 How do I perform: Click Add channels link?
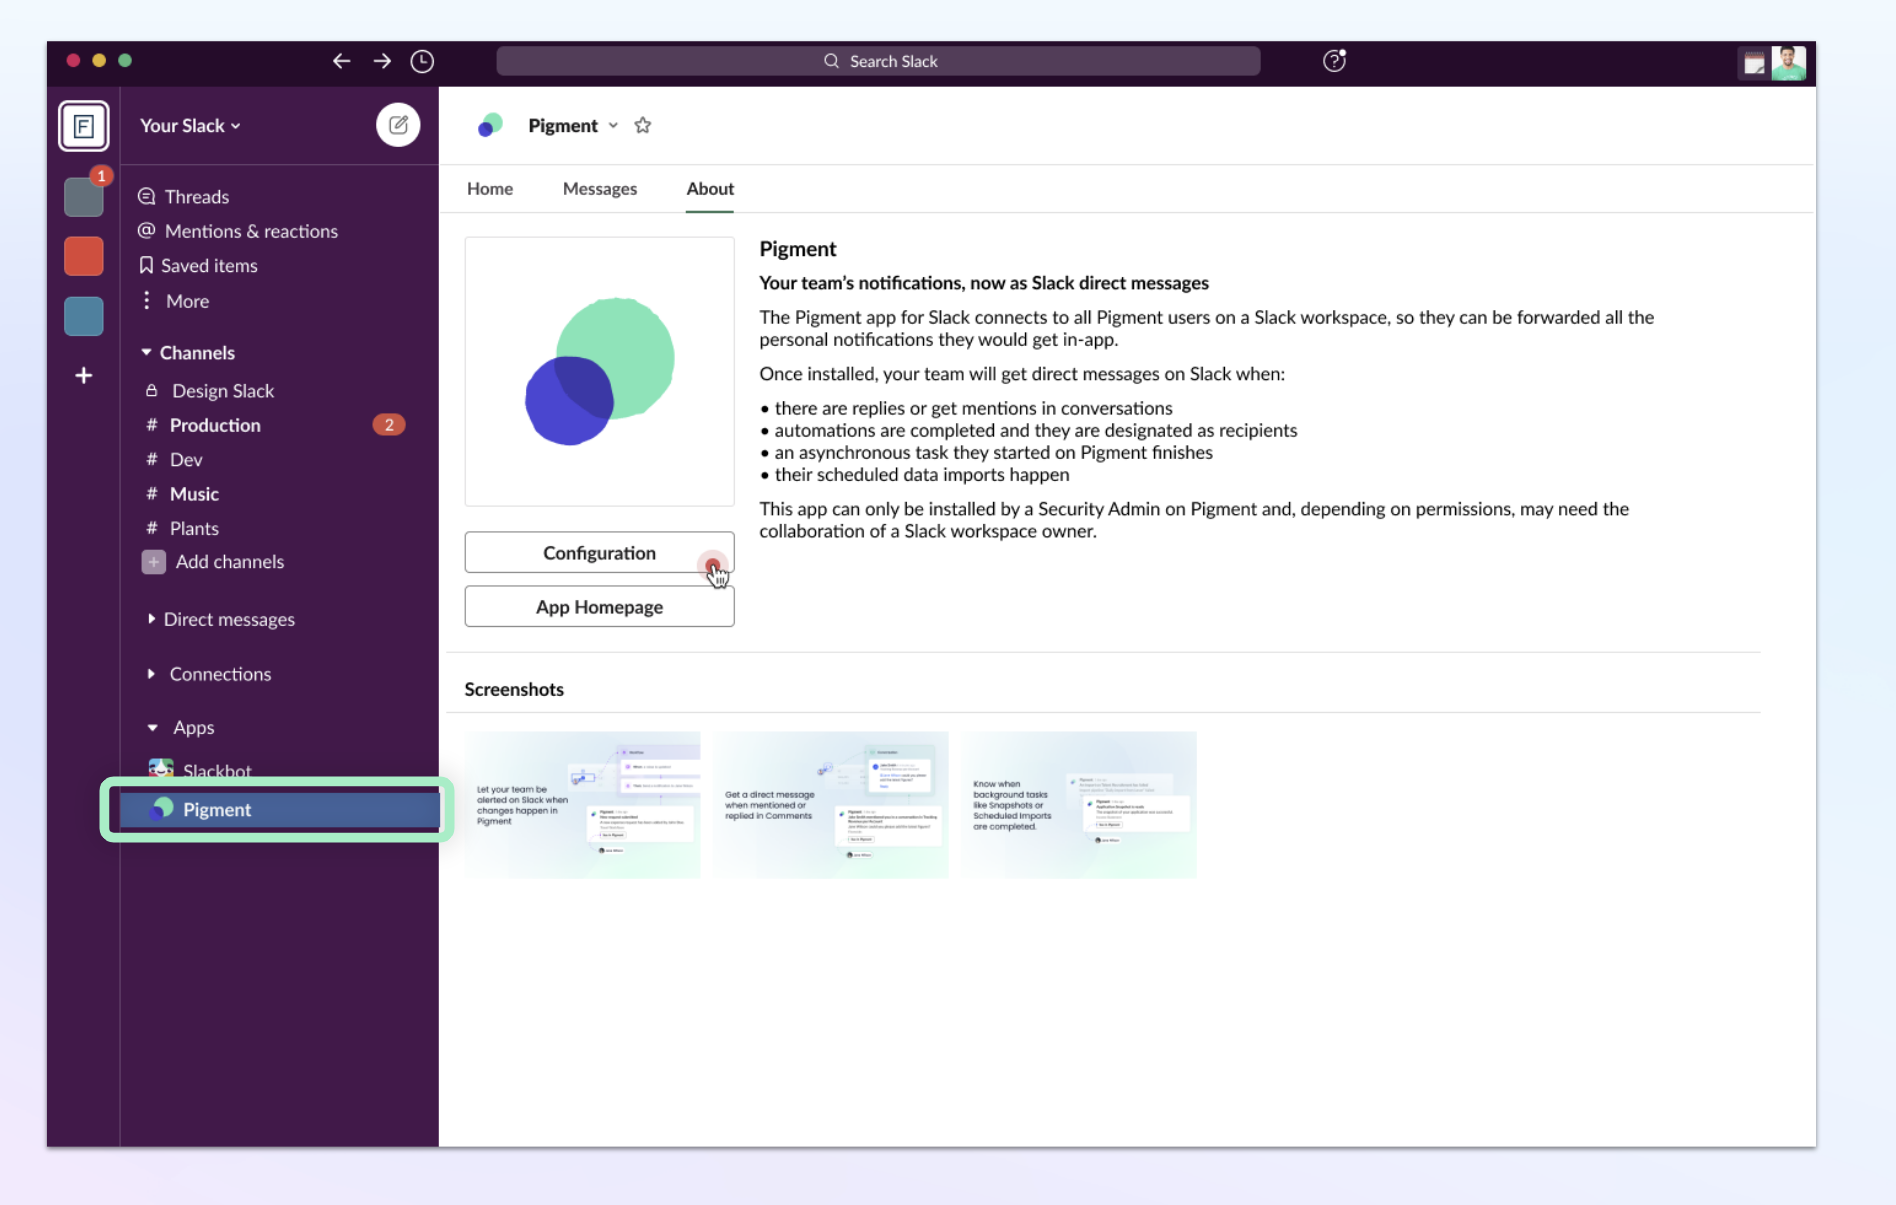[x=230, y=562]
